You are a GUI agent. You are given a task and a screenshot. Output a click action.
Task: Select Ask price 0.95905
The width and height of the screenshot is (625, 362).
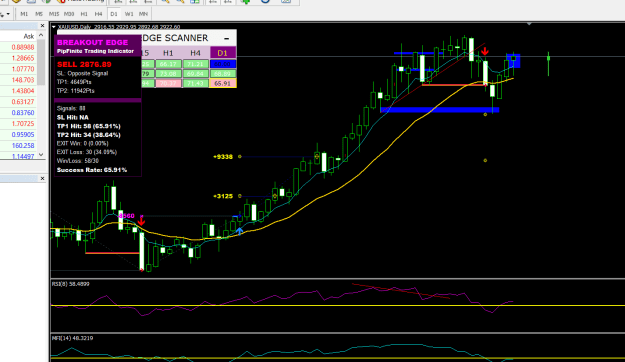point(23,135)
